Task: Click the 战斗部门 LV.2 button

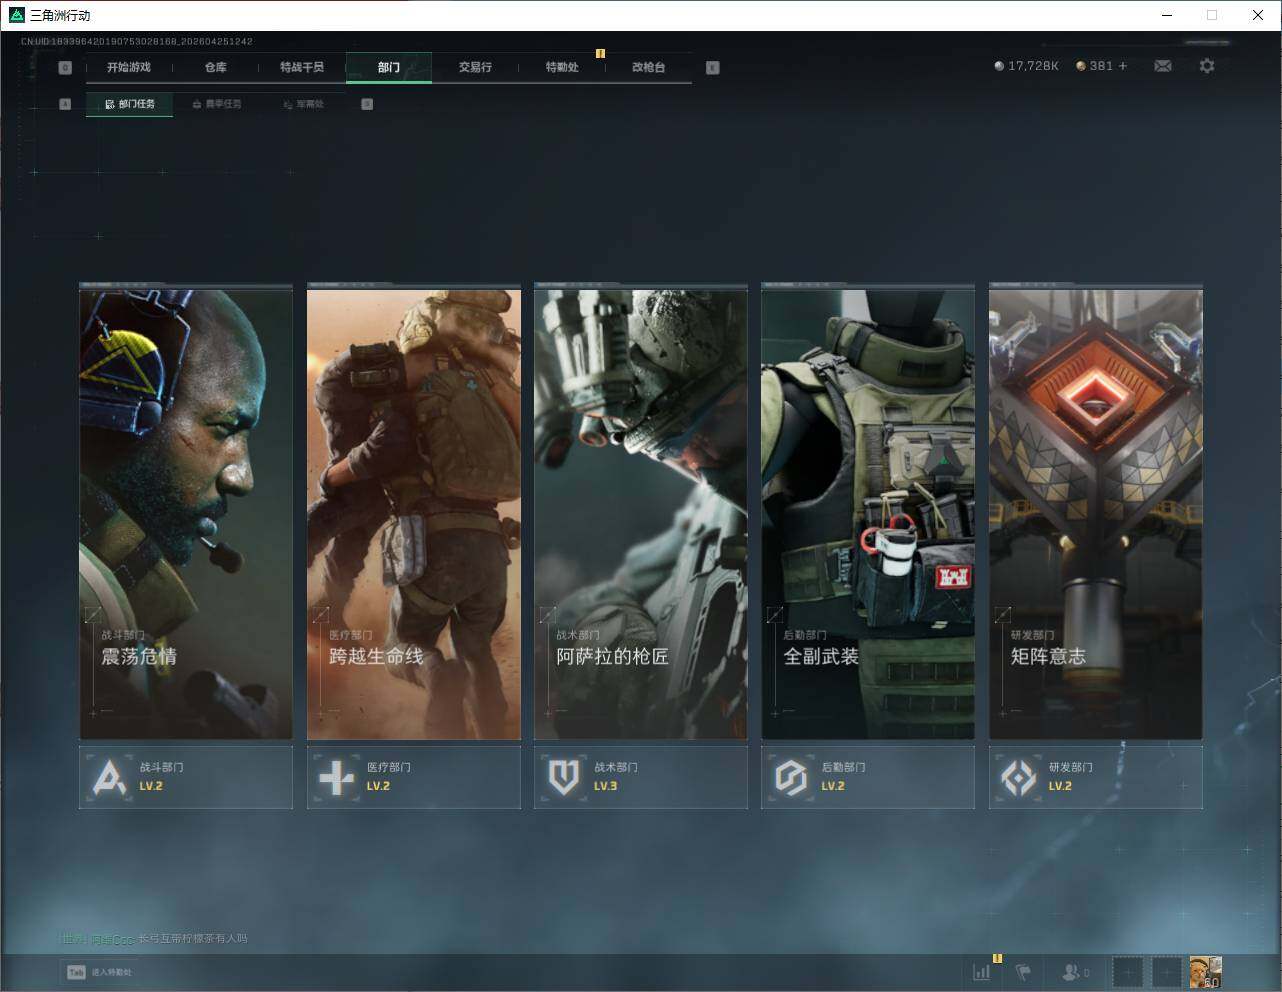Action: click(186, 777)
